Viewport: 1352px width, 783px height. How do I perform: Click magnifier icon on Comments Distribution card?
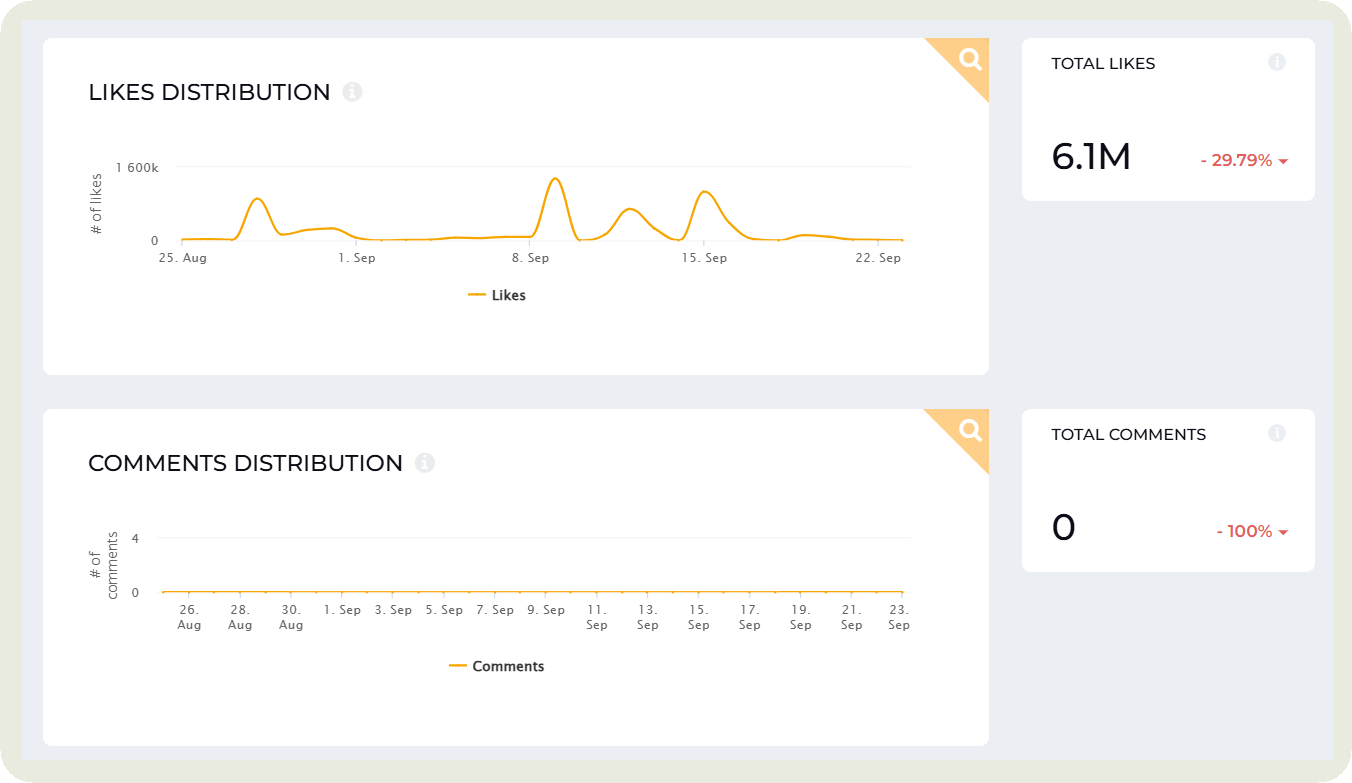click(x=970, y=430)
